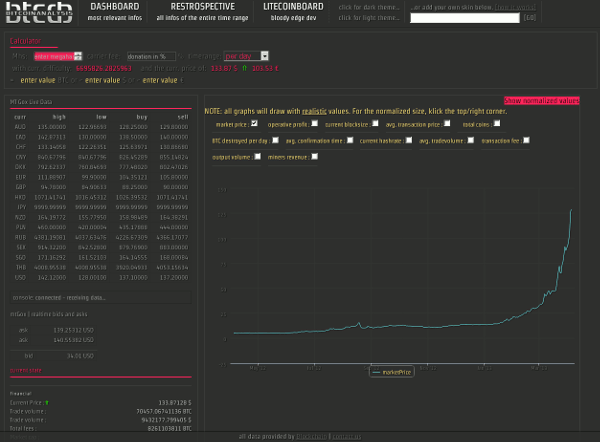Enable the current blocksize checkbox

click(x=375, y=123)
